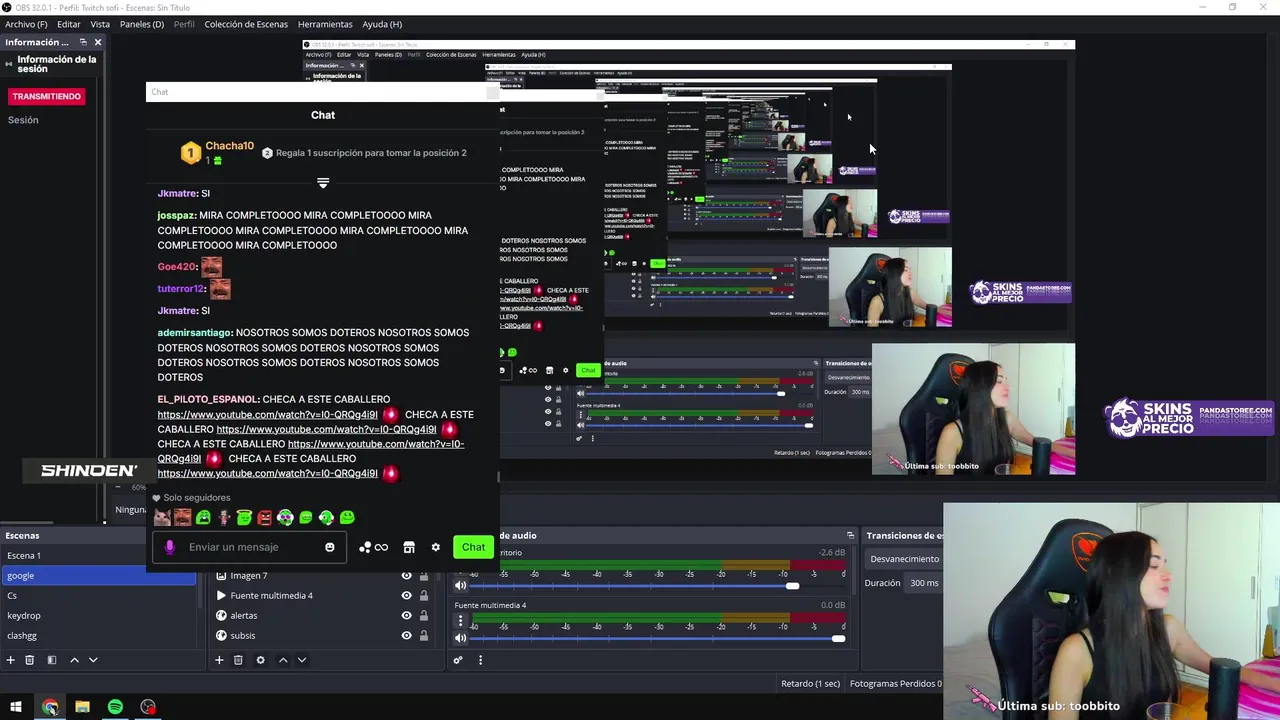Viewport: 1280px width, 720px height.
Task: Open Chrome from the Windows taskbar
Action: (x=50, y=707)
